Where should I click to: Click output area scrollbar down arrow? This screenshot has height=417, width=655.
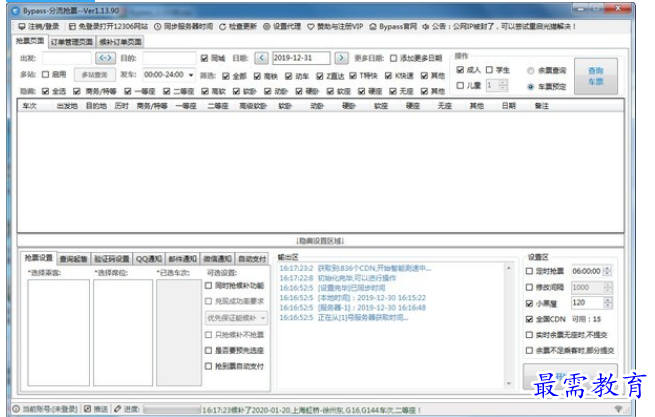pyautogui.click(x=509, y=383)
